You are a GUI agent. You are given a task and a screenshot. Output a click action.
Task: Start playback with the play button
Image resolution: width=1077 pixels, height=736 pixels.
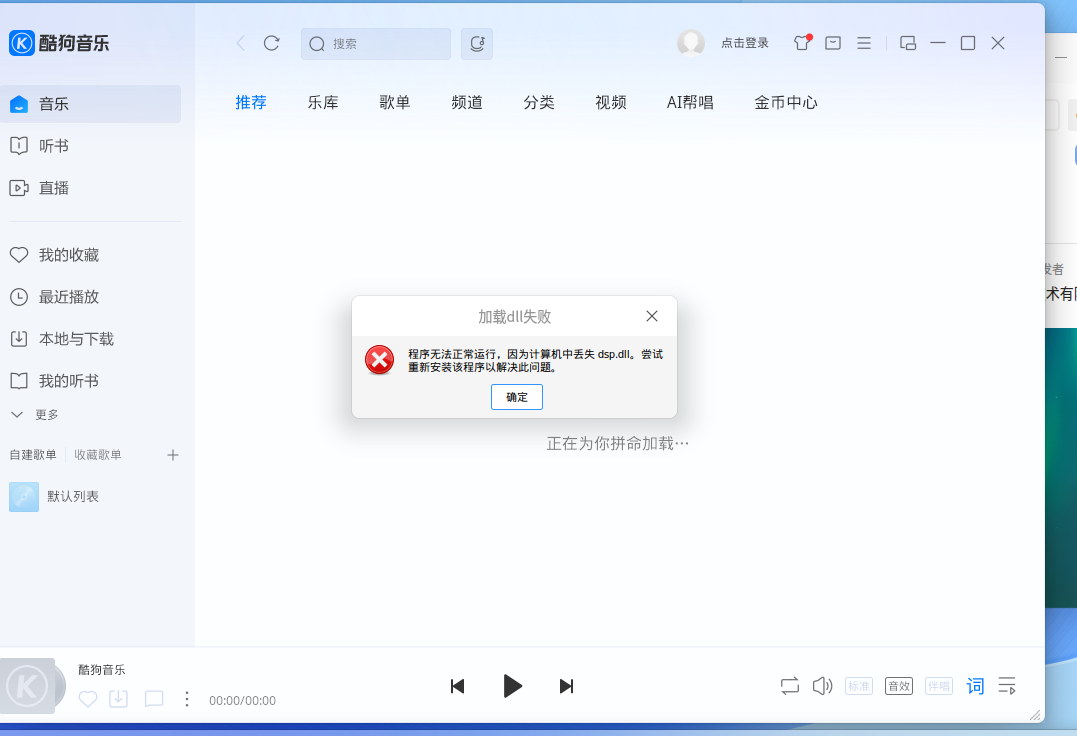click(x=512, y=686)
